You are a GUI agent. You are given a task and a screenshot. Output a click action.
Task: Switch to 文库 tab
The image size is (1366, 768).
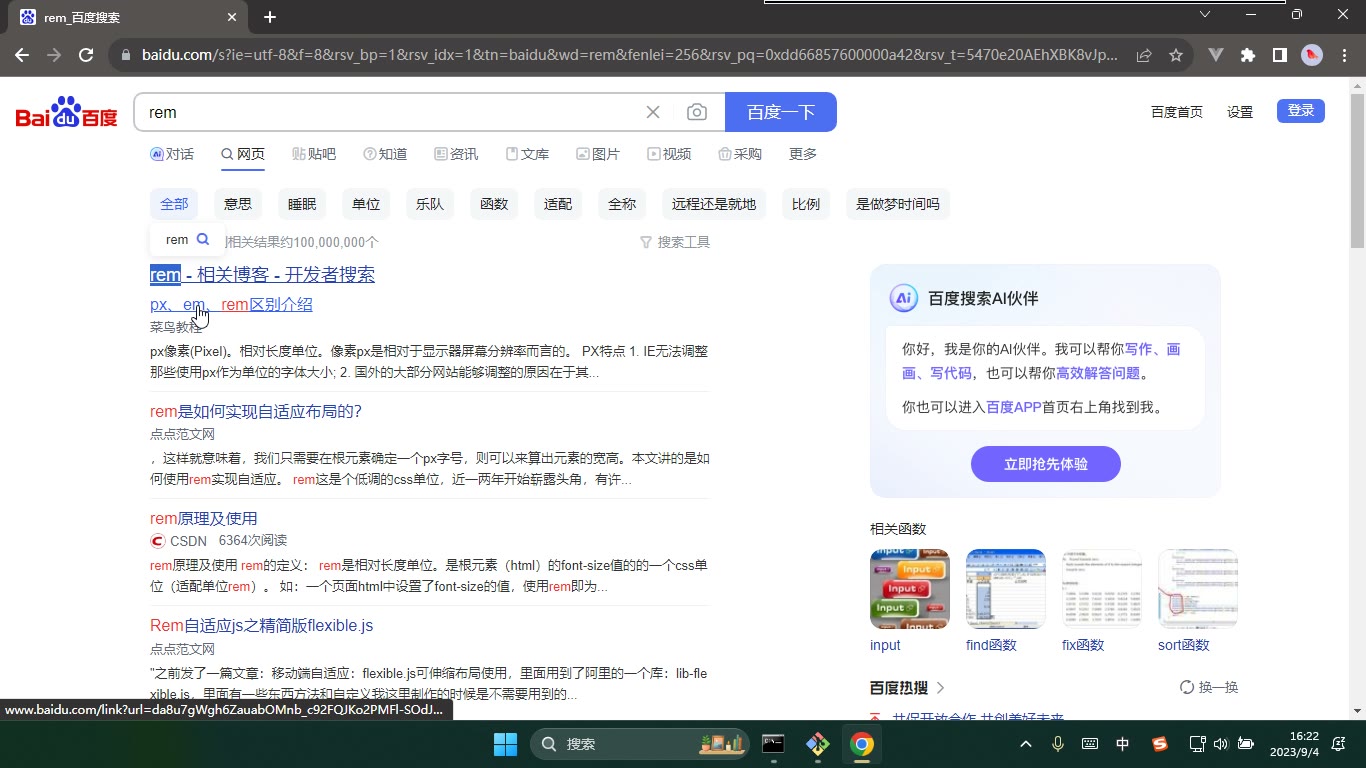pyautogui.click(x=527, y=154)
